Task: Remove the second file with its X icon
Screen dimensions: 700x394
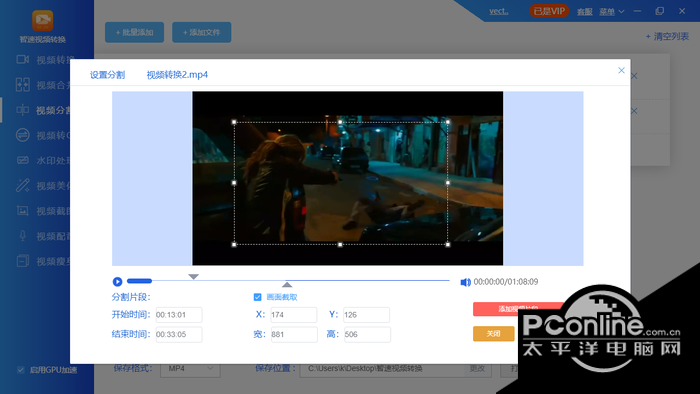Action: [x=634, y=111]
